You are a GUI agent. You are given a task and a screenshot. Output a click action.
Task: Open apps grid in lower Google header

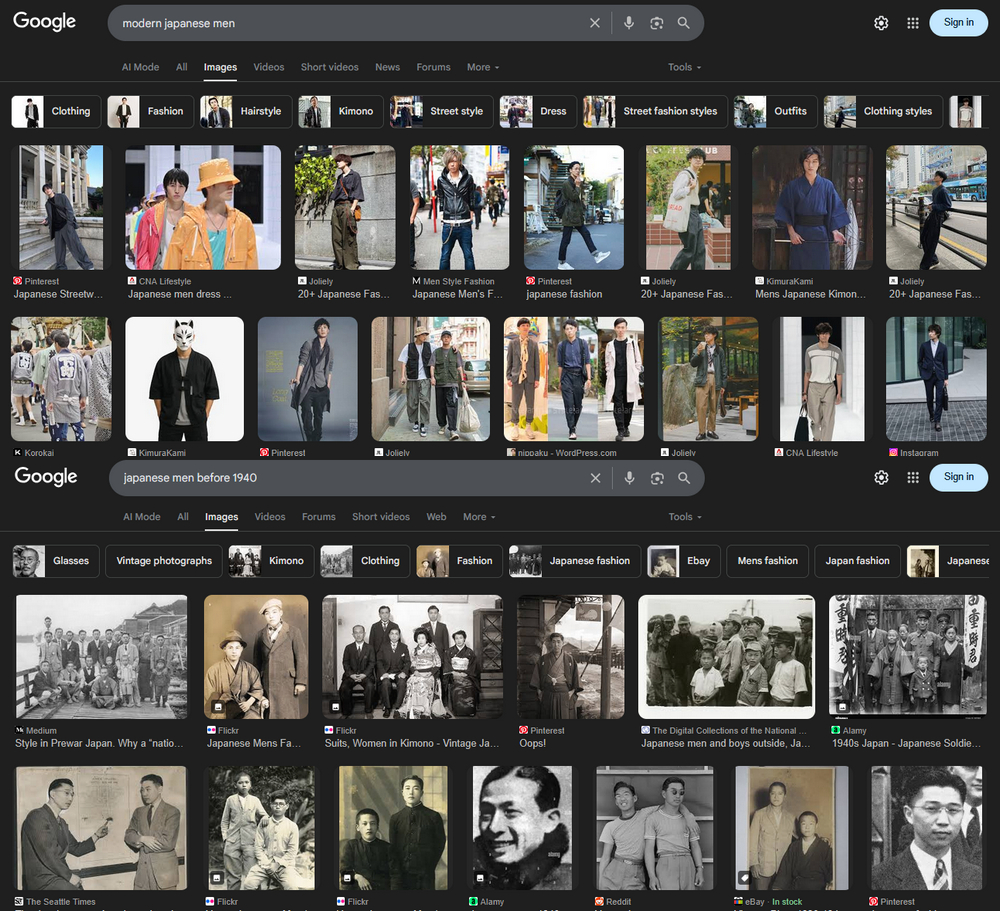click(x=913, y=477)
